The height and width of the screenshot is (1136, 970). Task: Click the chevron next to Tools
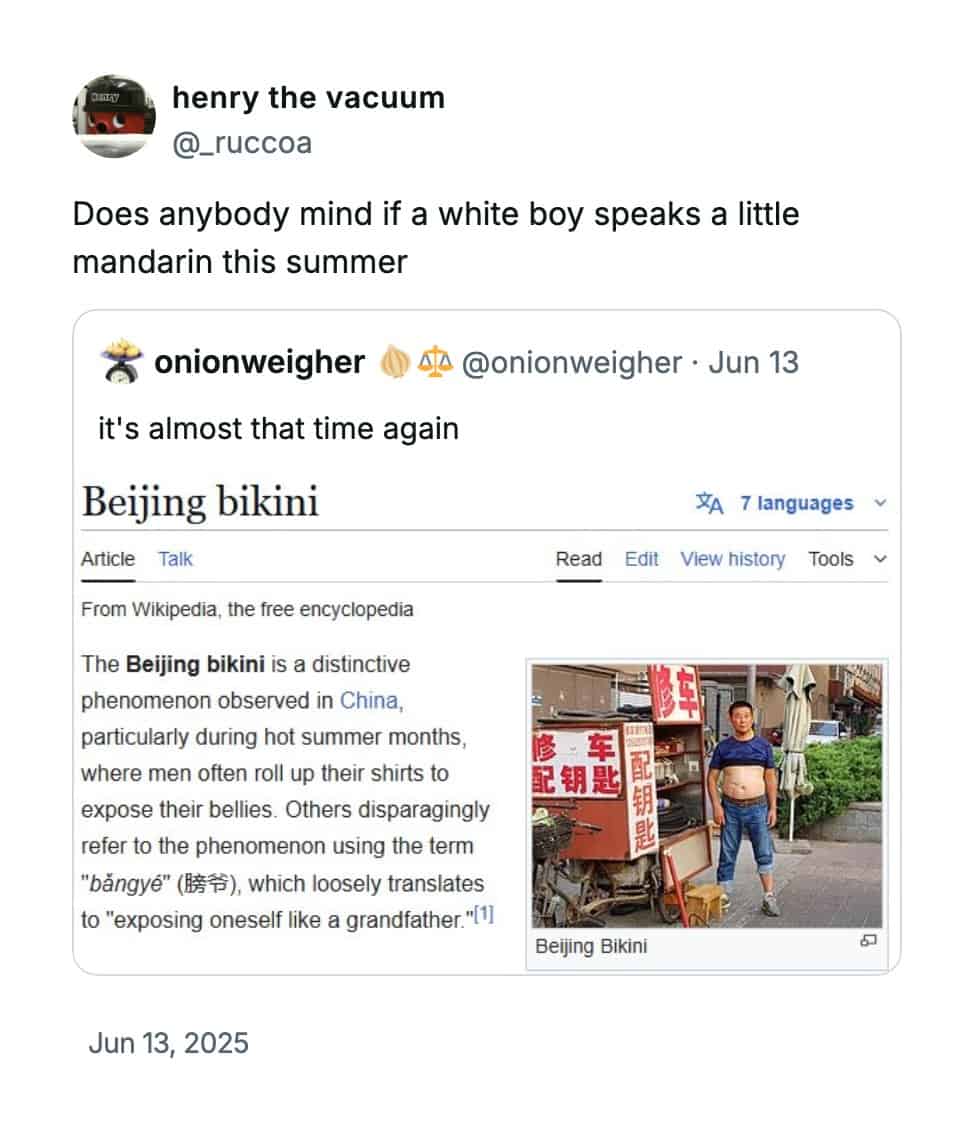[880, 559]
